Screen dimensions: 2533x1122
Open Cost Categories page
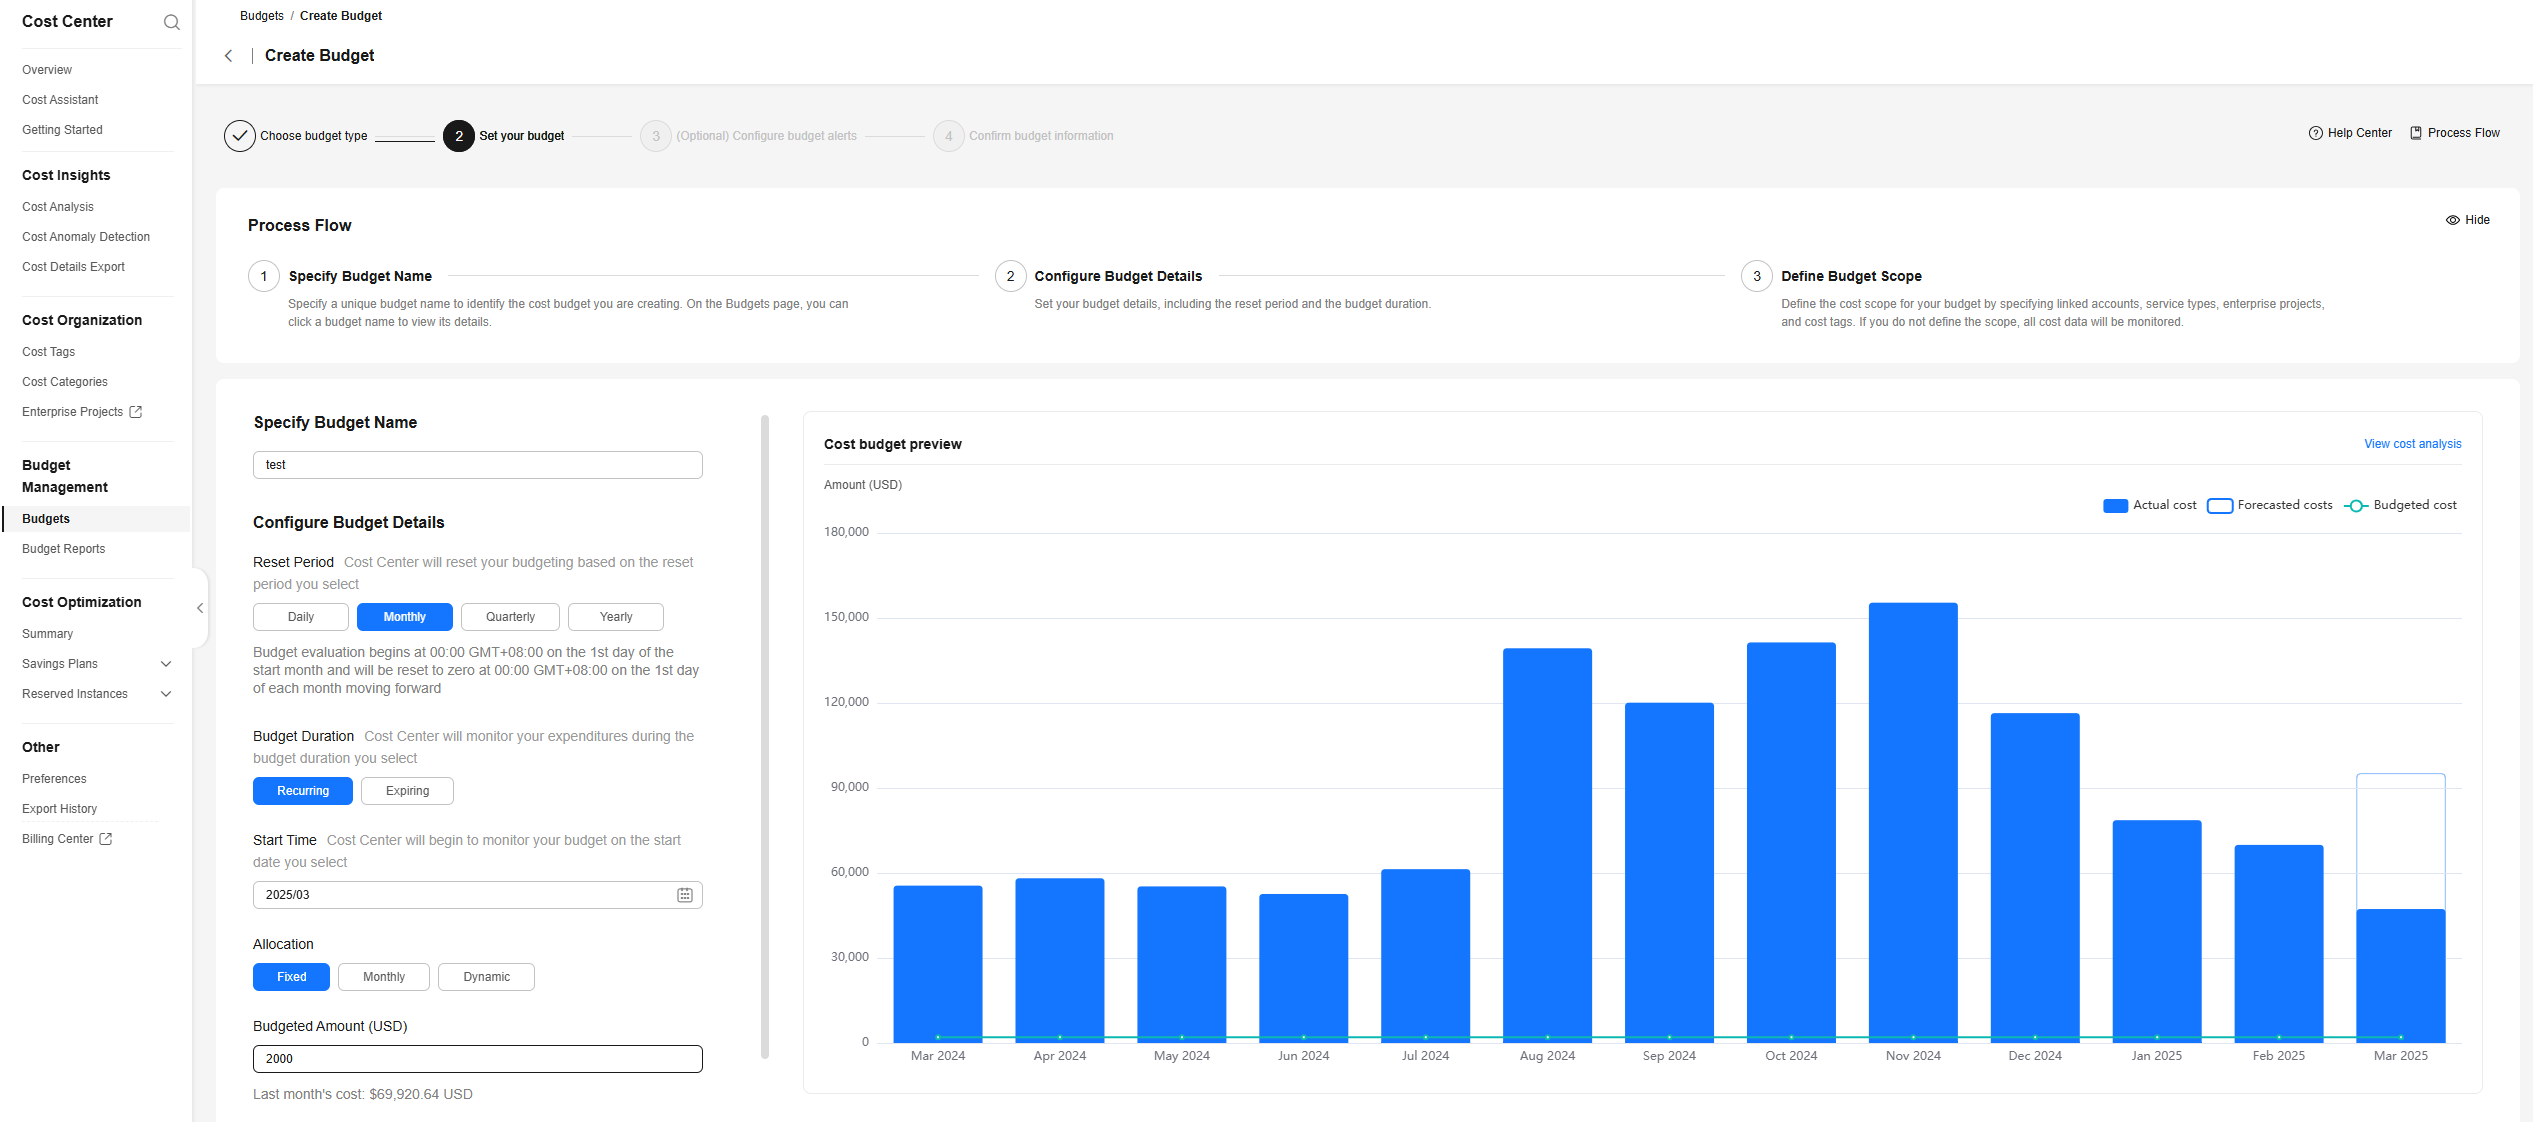tap(65, 382)
